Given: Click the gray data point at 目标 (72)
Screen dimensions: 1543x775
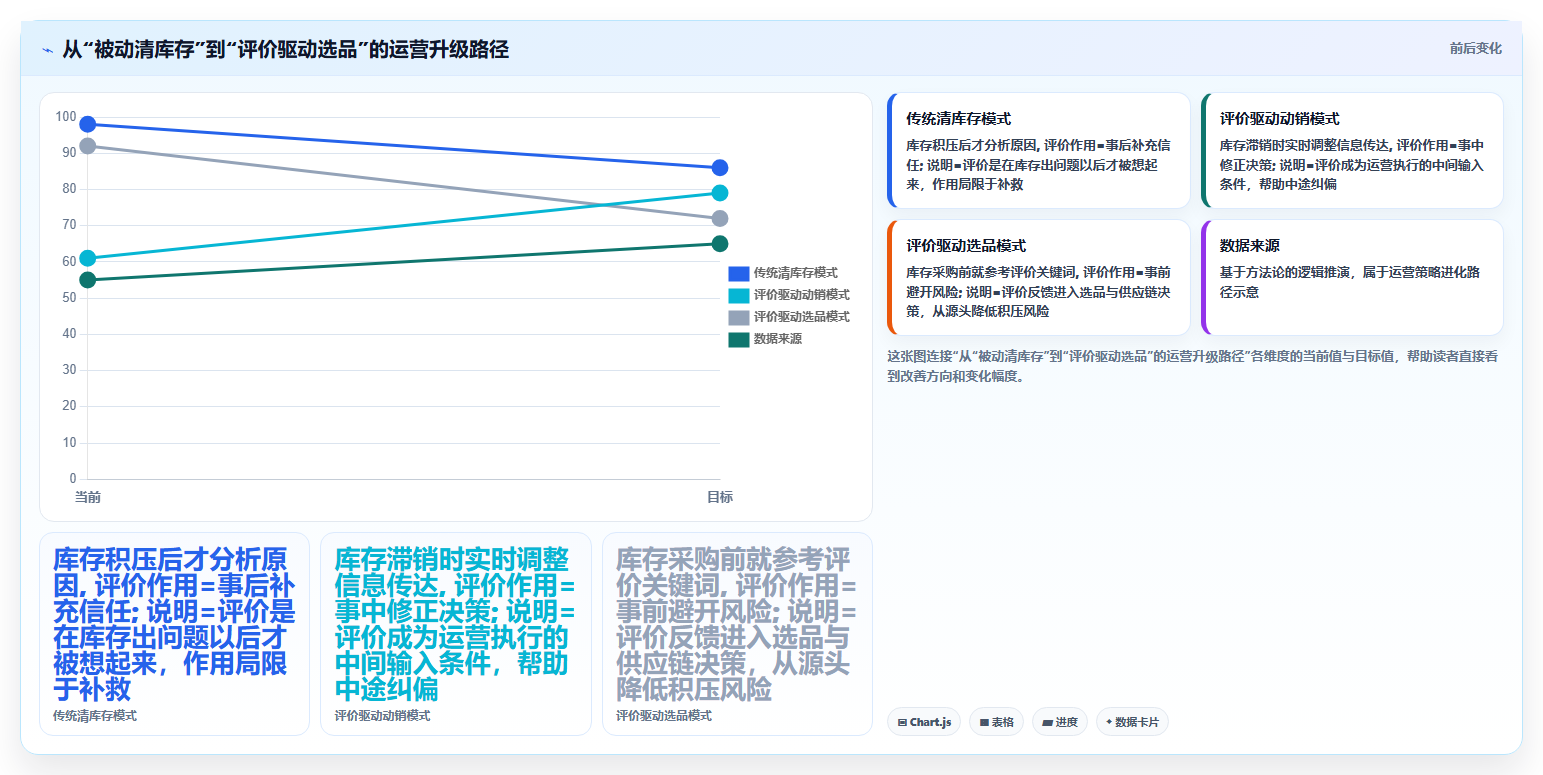Looking at the screenshot, I should (x=720, y=218).
